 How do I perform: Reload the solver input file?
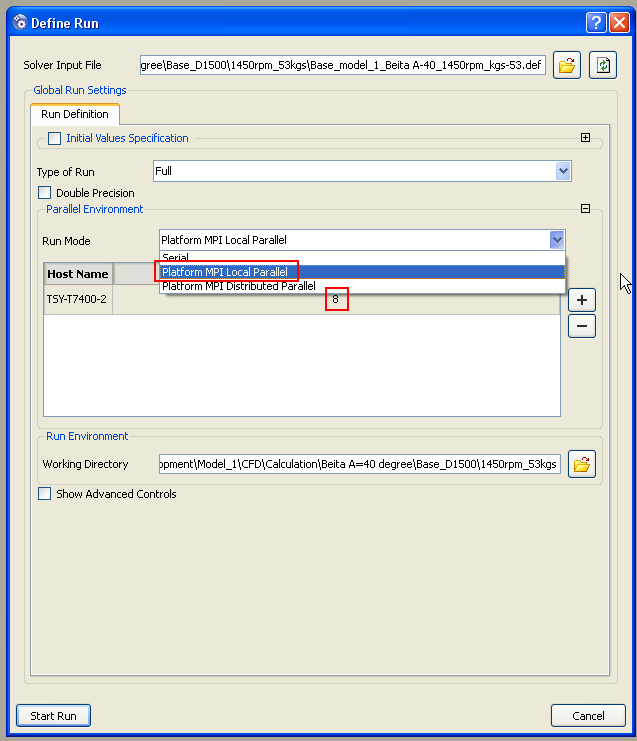tap(602, 66)
